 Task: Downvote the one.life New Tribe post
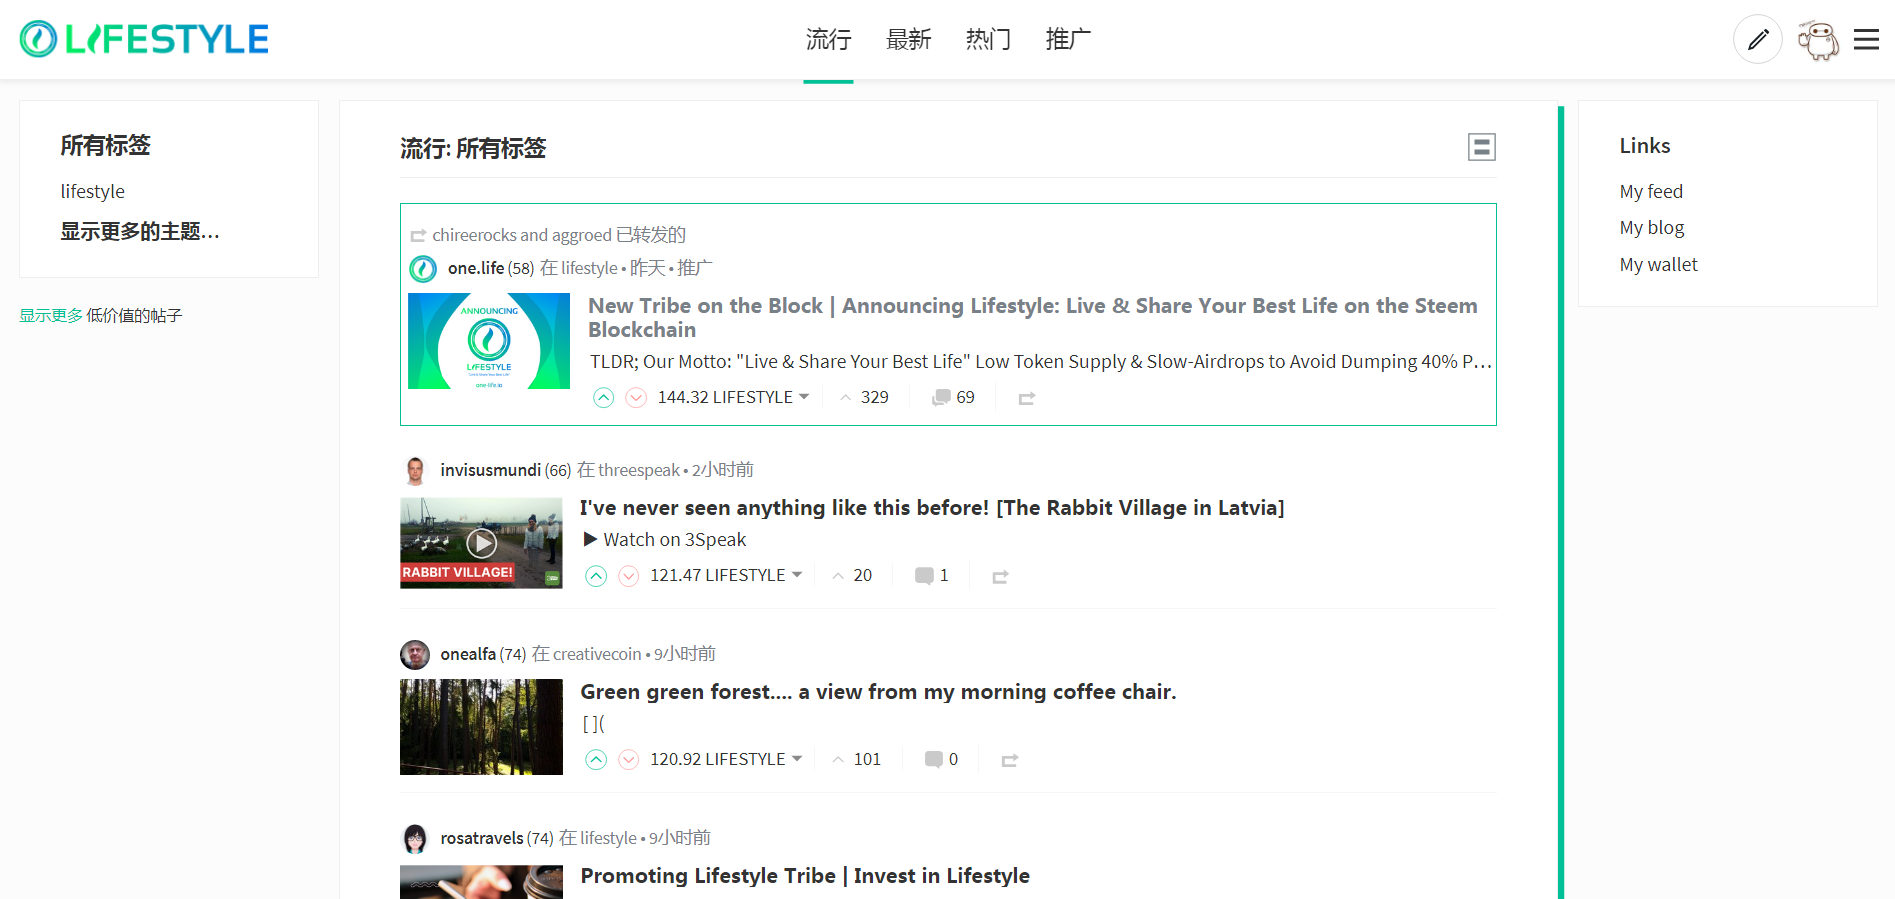point(636,398)
